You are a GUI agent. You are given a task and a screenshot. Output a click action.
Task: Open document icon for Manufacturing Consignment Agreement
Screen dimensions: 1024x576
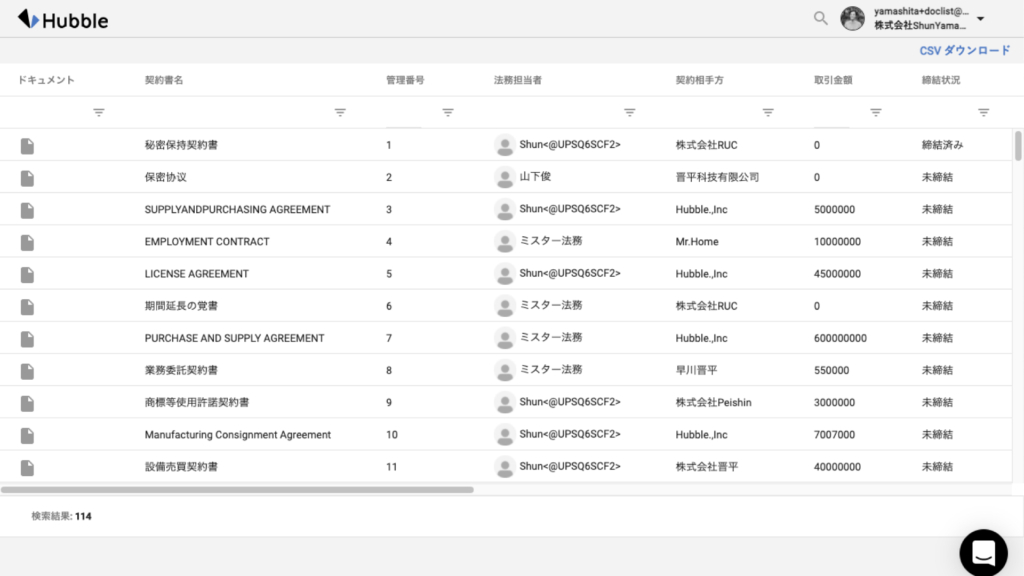[x=27, y=435]
